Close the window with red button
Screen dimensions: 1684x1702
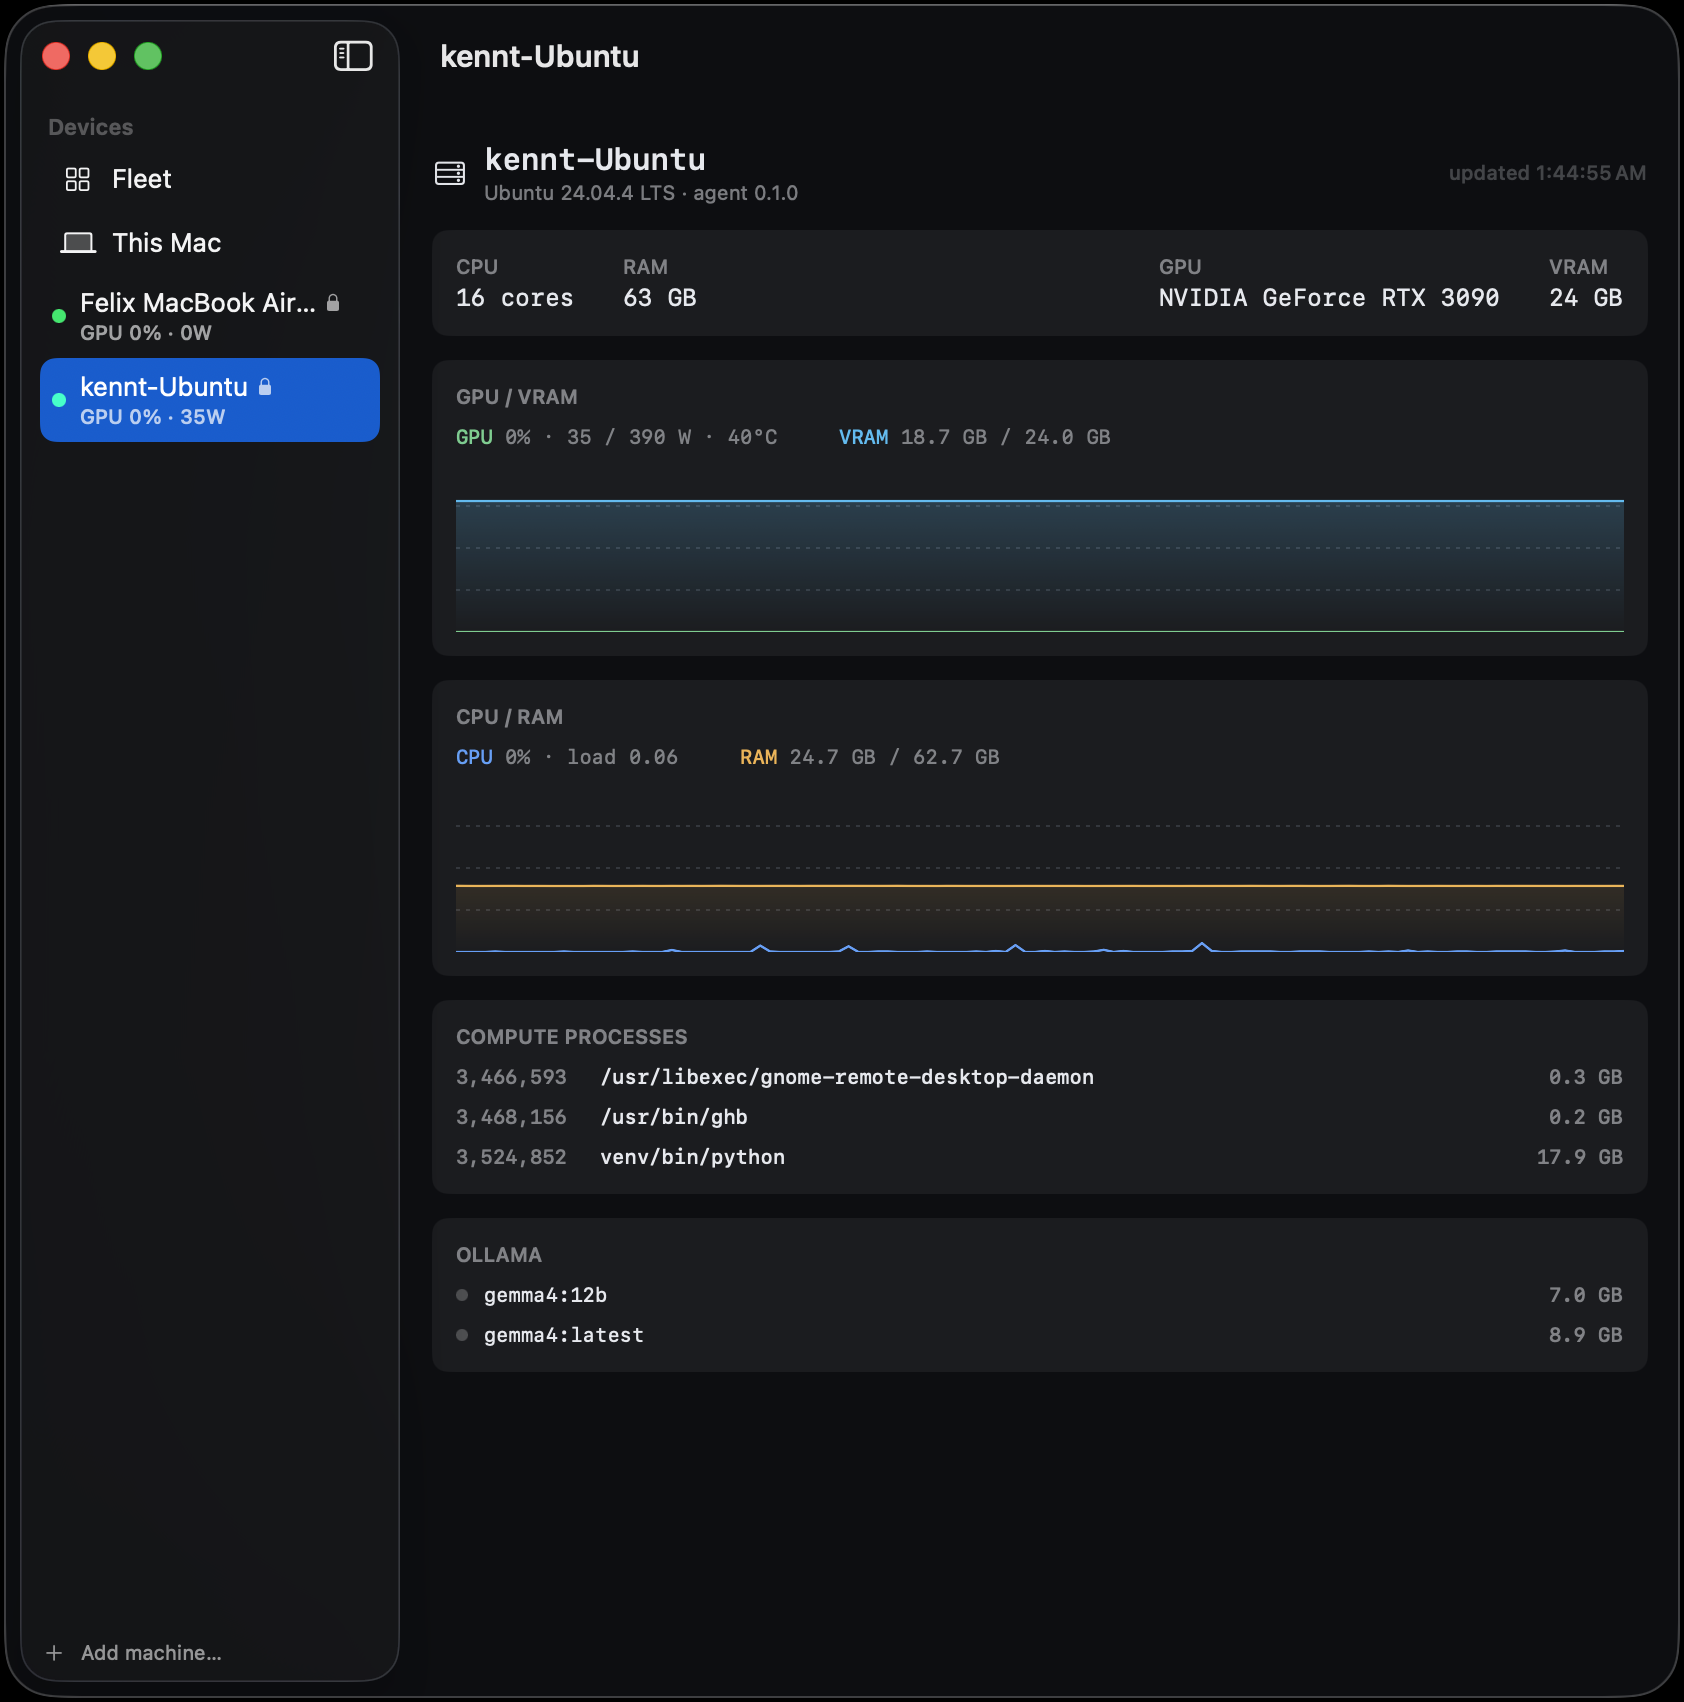[56, 56]
